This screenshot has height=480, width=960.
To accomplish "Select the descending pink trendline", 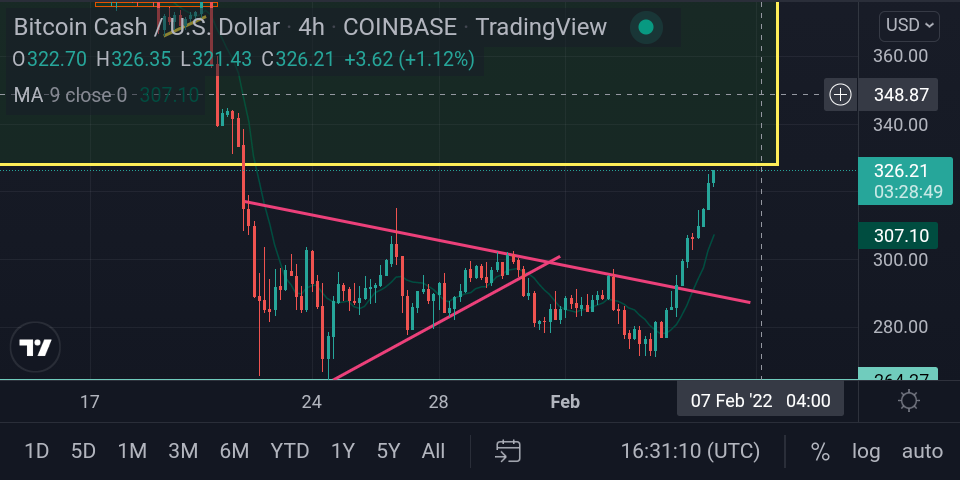I will coord(496,252).
